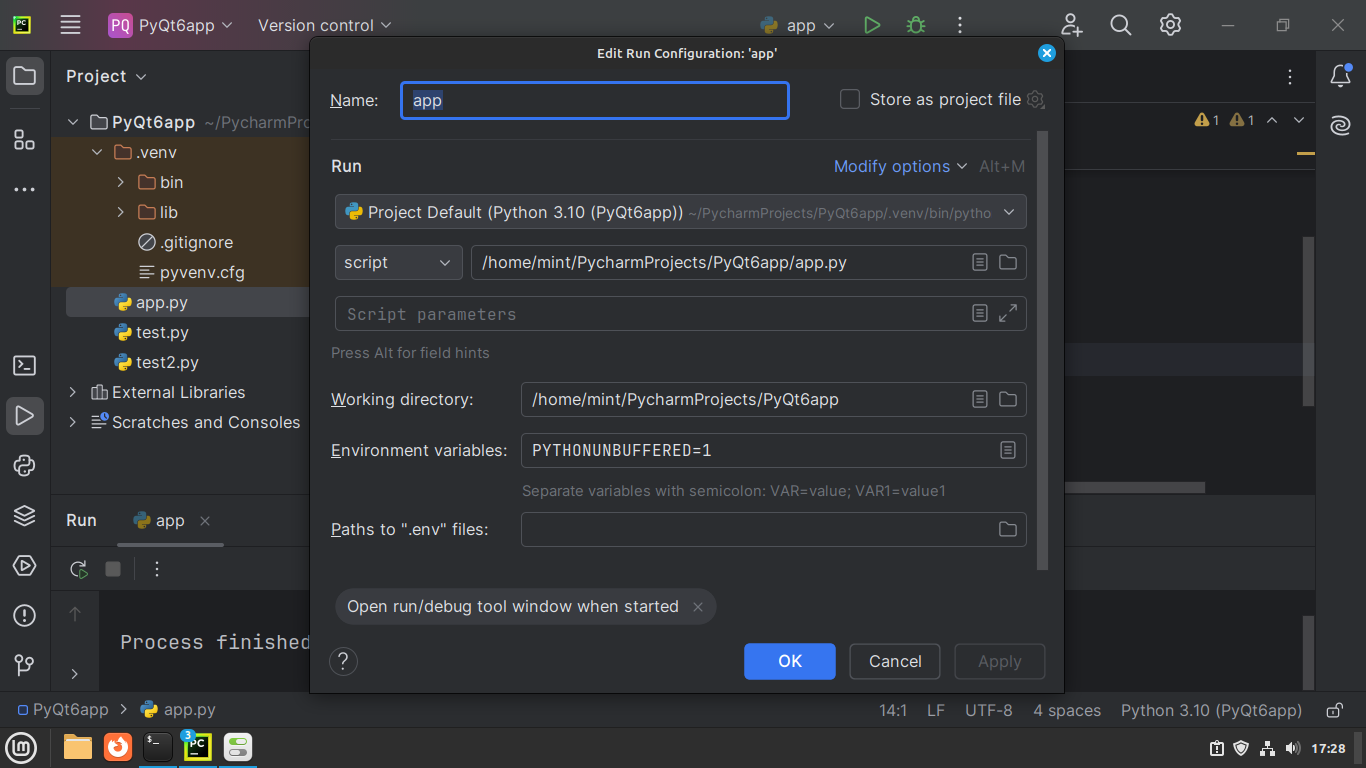This screenshot has height=768, width=1366.
Task: Open the Terminal tool window
Action: click(x=25, y=366)
